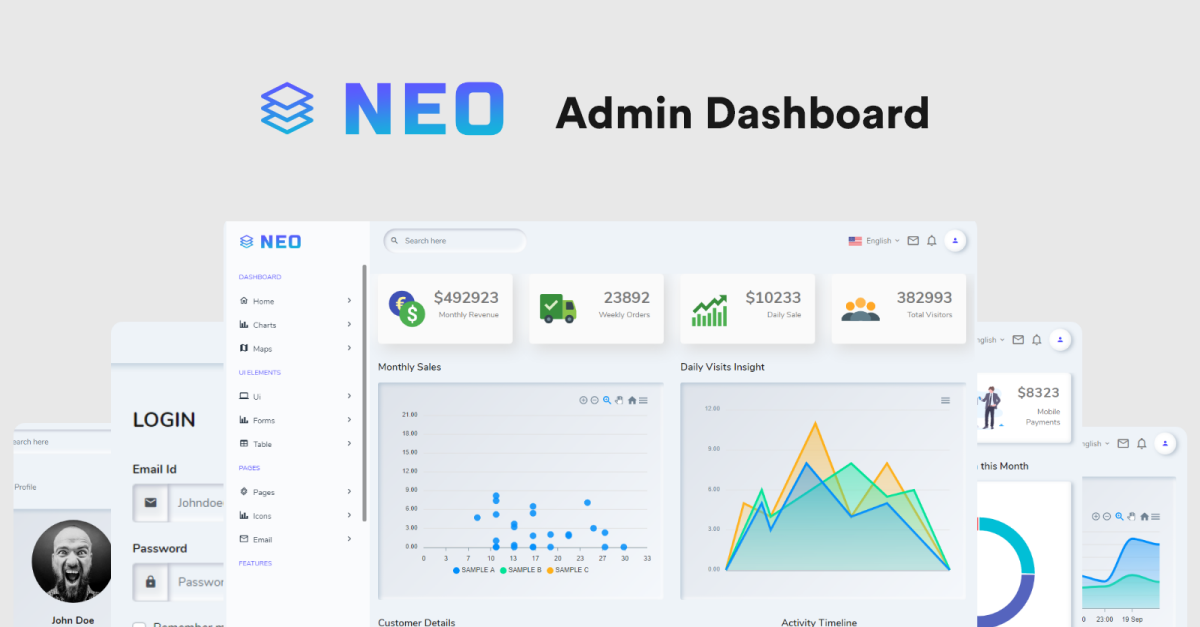Open Home in the sidebar menu
The image size is (1200, 627).
(x=295, y=301)
